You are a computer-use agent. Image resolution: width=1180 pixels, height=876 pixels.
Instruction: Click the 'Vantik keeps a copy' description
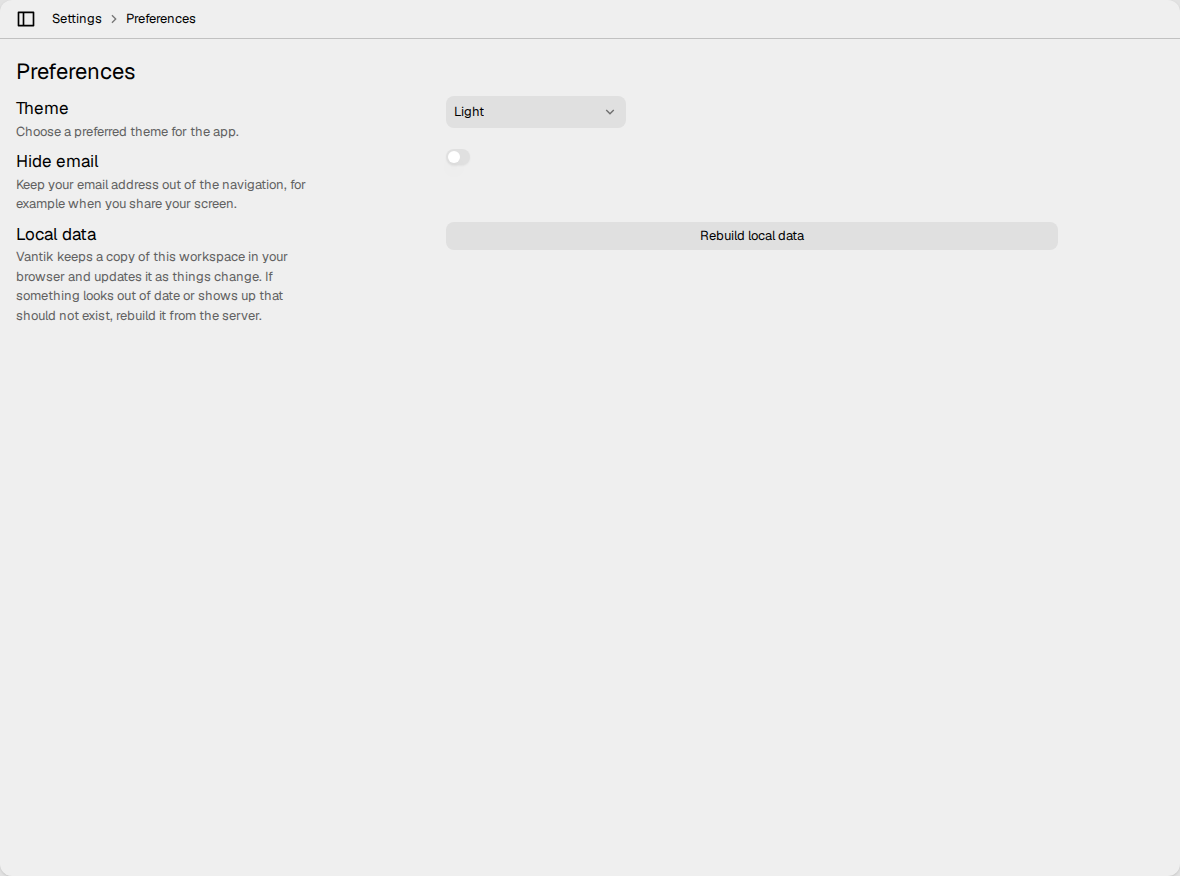pos(152,286)
